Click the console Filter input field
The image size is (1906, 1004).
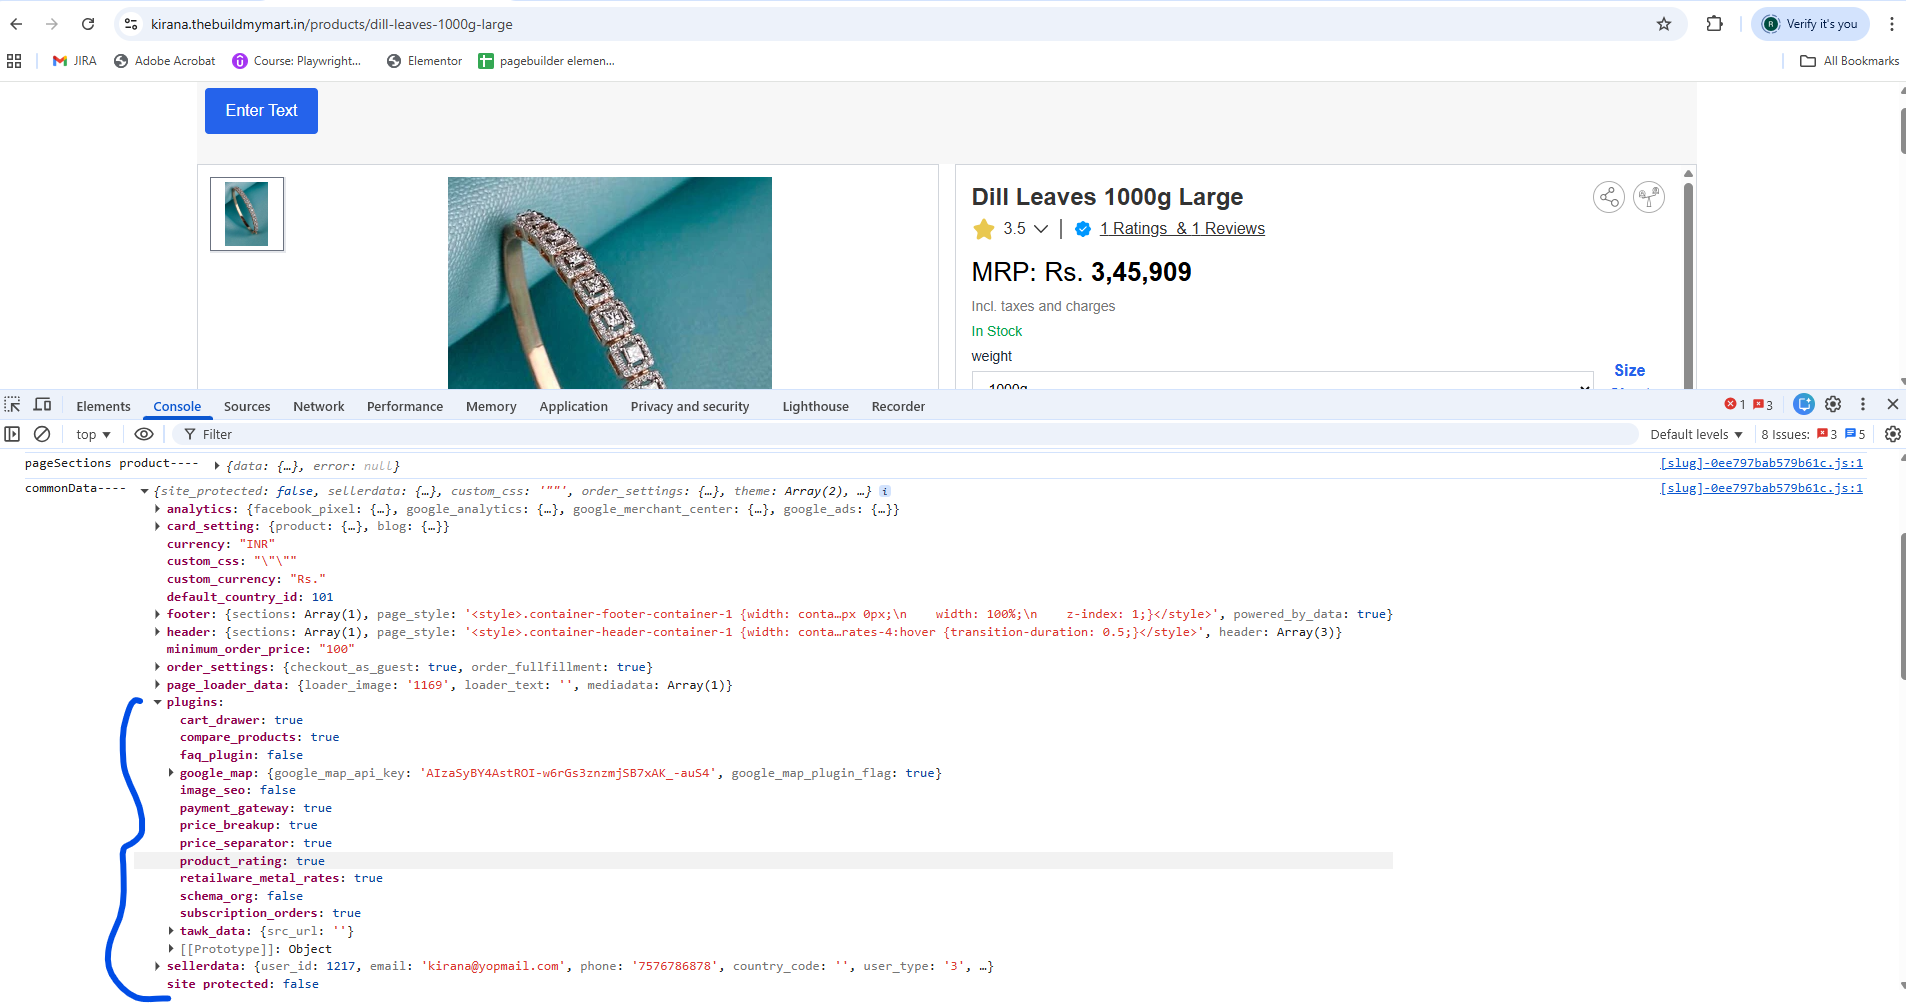point(905,434)
